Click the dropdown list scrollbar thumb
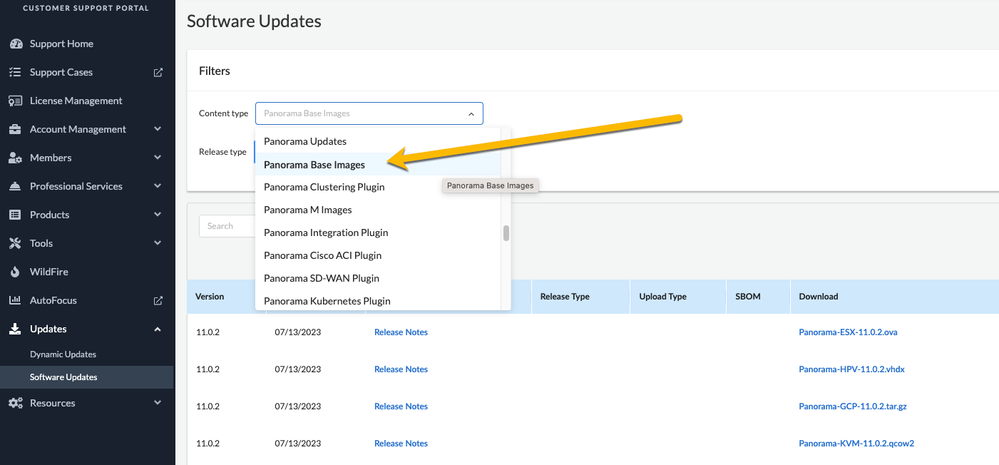 pos(506,234)
